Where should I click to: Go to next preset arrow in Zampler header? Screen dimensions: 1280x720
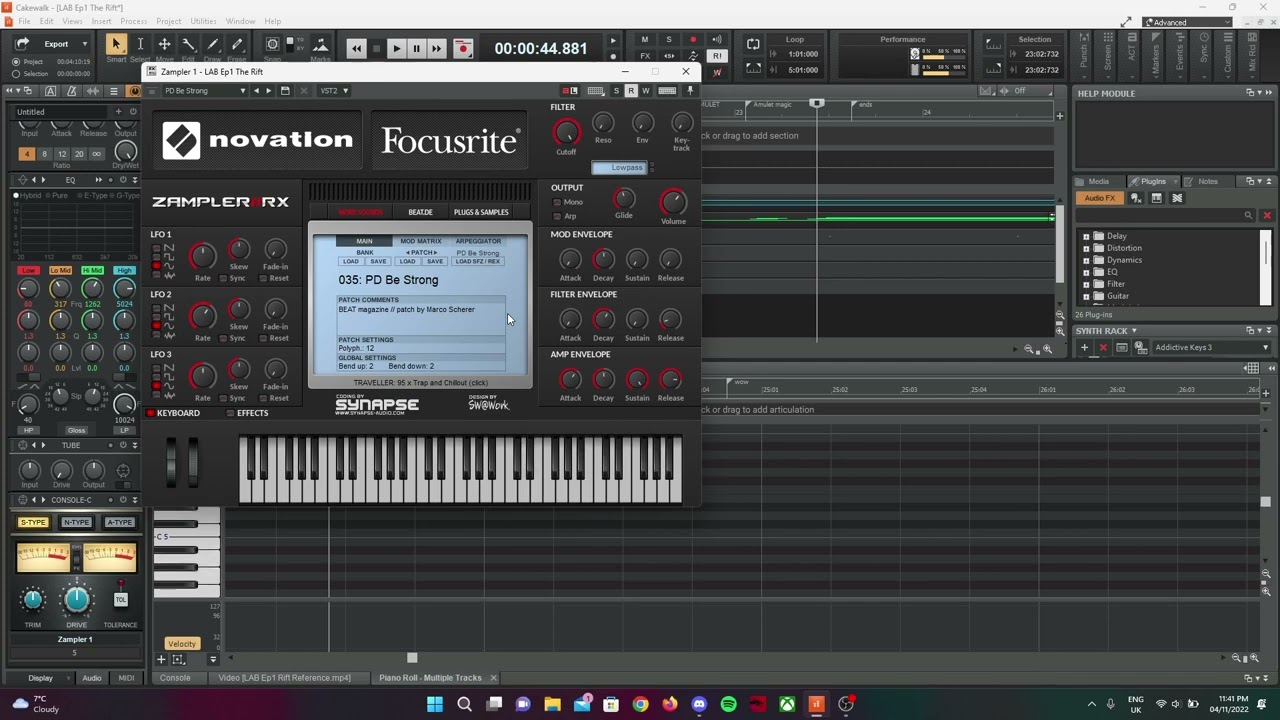pyautogui.click(x=268, y=91)
